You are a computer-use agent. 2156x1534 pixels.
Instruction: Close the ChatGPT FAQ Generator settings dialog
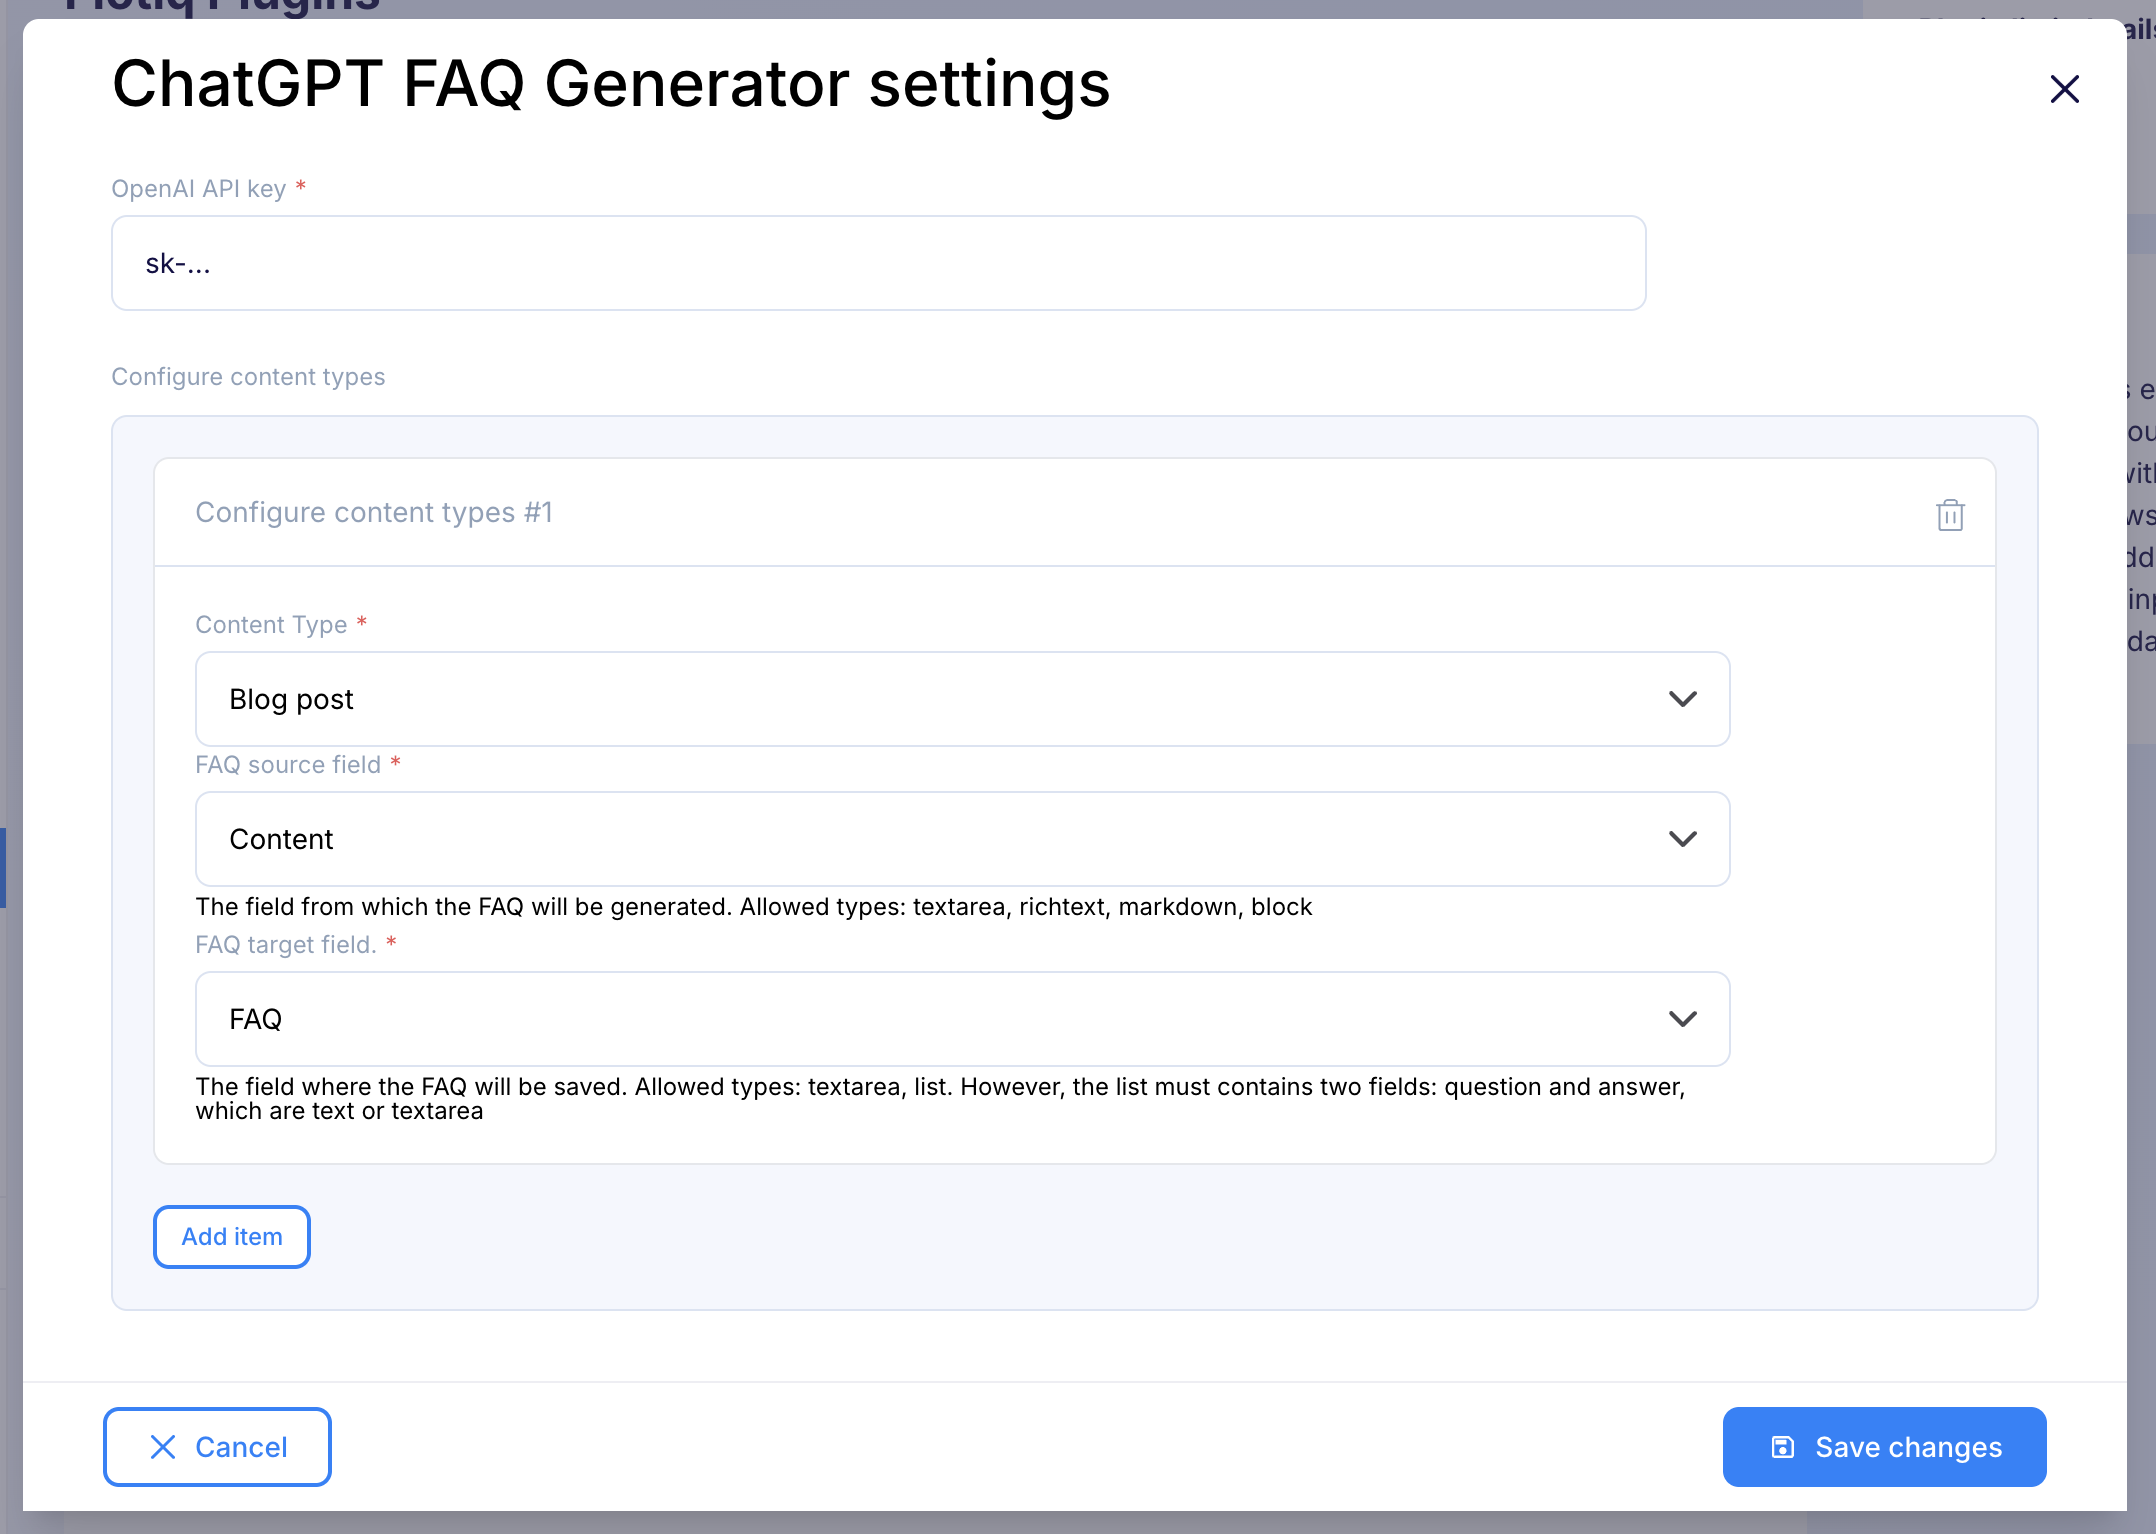click(x=2064, y=89)
